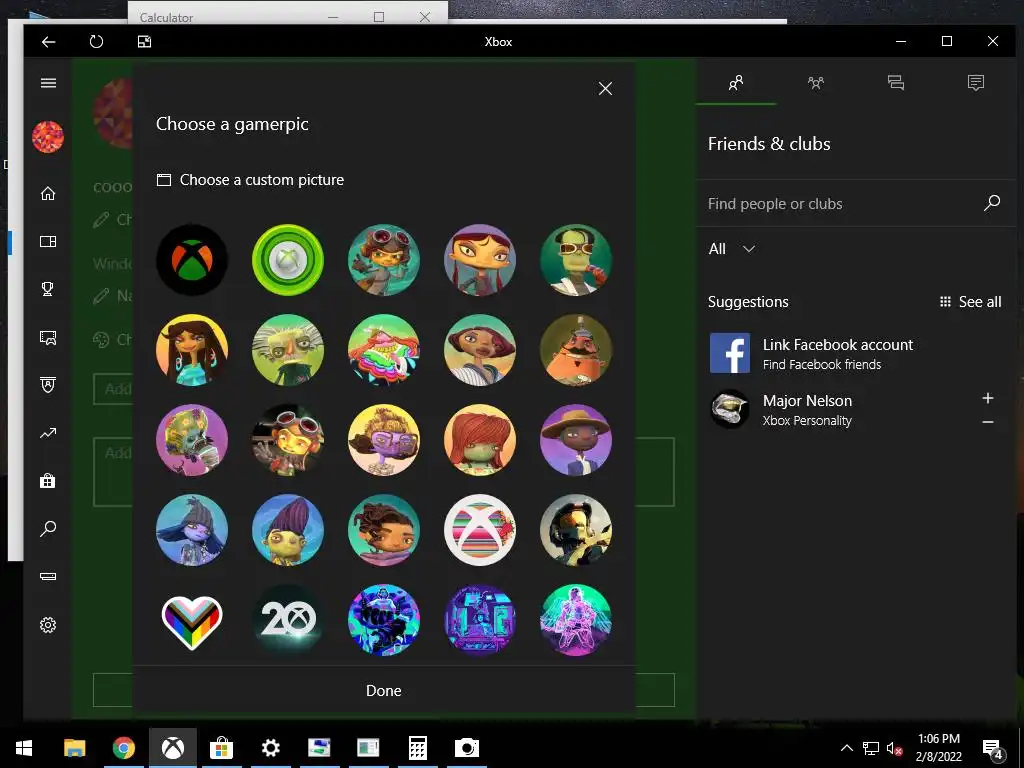
Task: Open Calculator from the taskbar
Action: click(x=418, y=748)
